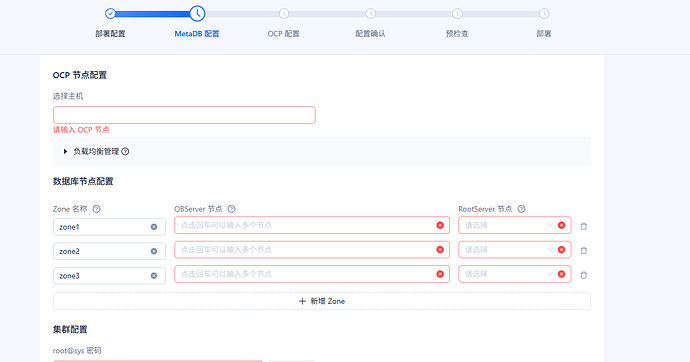Delete the zone1 row with trash icon

(584, 227)
